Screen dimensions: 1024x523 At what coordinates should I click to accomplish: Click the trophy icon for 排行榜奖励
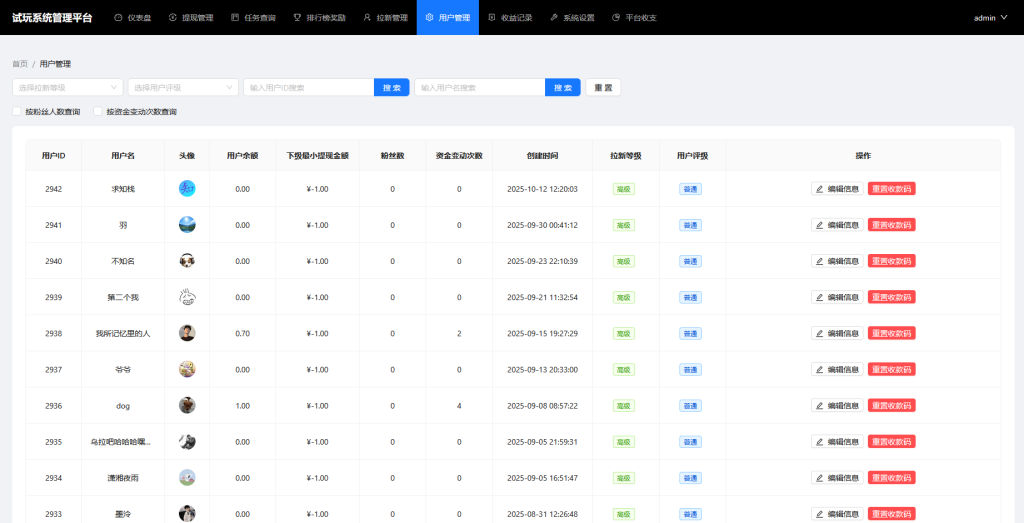297,18
